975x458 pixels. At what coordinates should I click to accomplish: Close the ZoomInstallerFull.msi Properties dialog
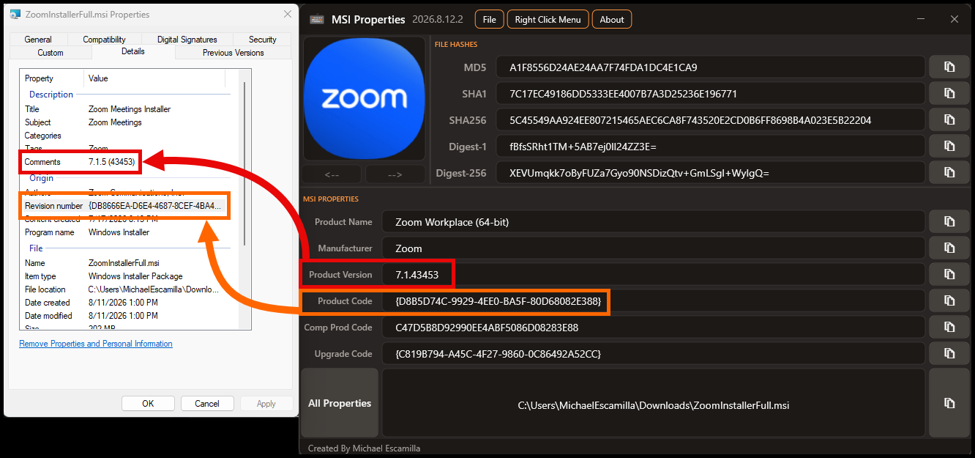tap(287, 14)
